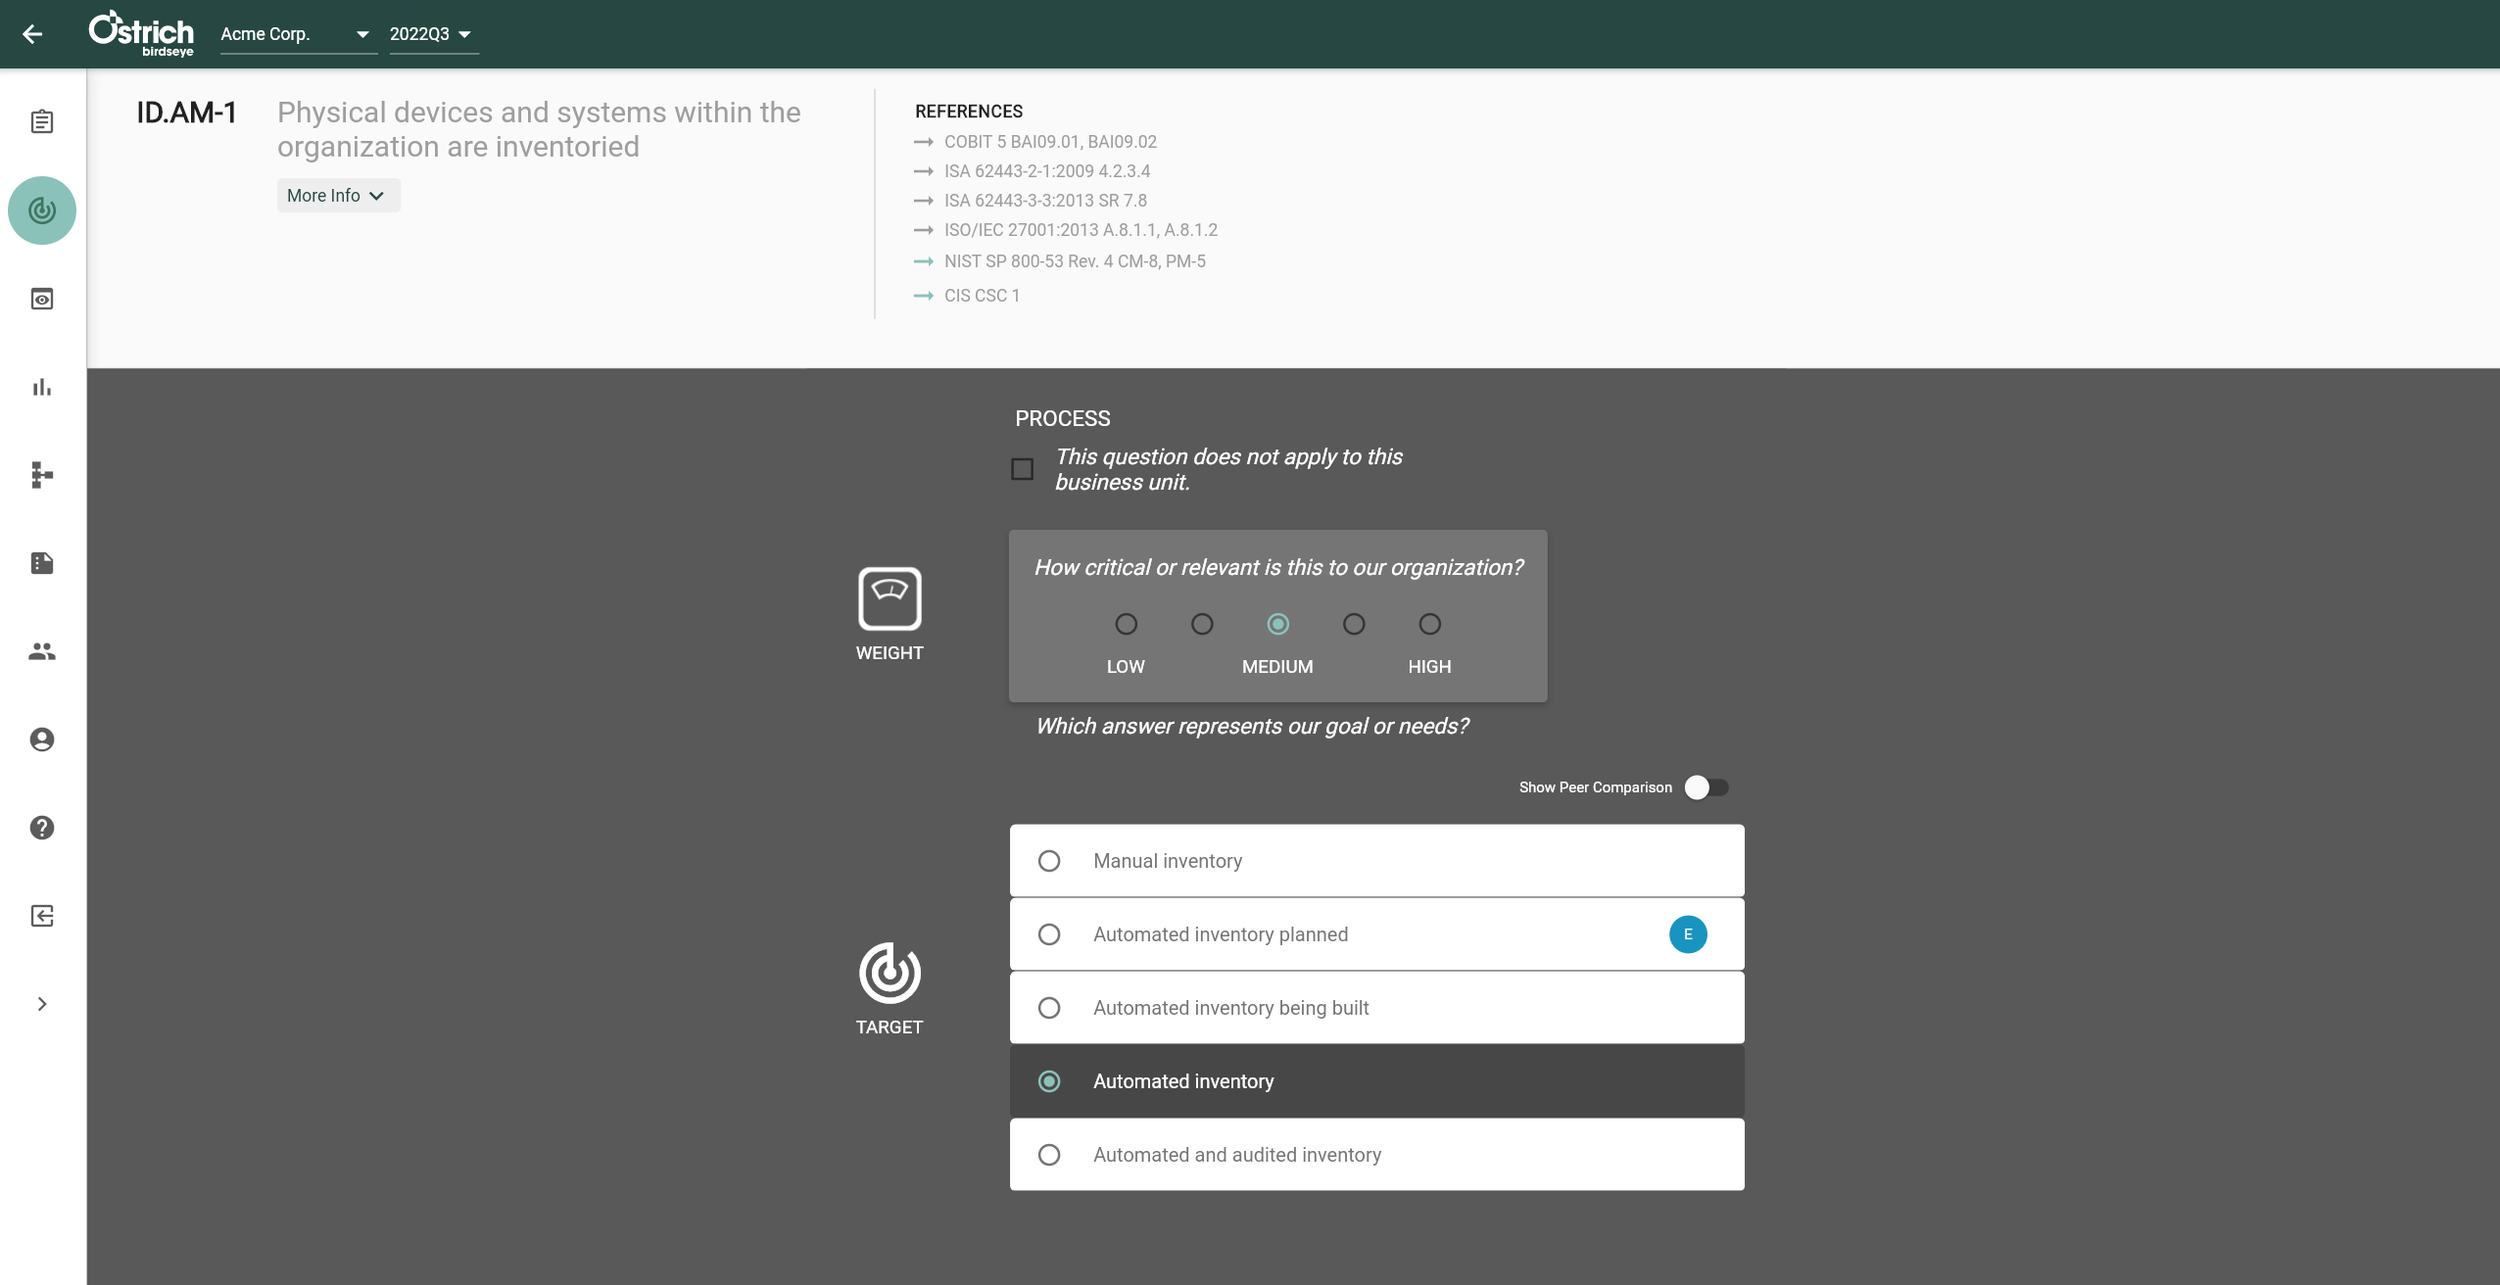
Task: Open the hierarchy tree sidebar icon
Action: point(42,475)
